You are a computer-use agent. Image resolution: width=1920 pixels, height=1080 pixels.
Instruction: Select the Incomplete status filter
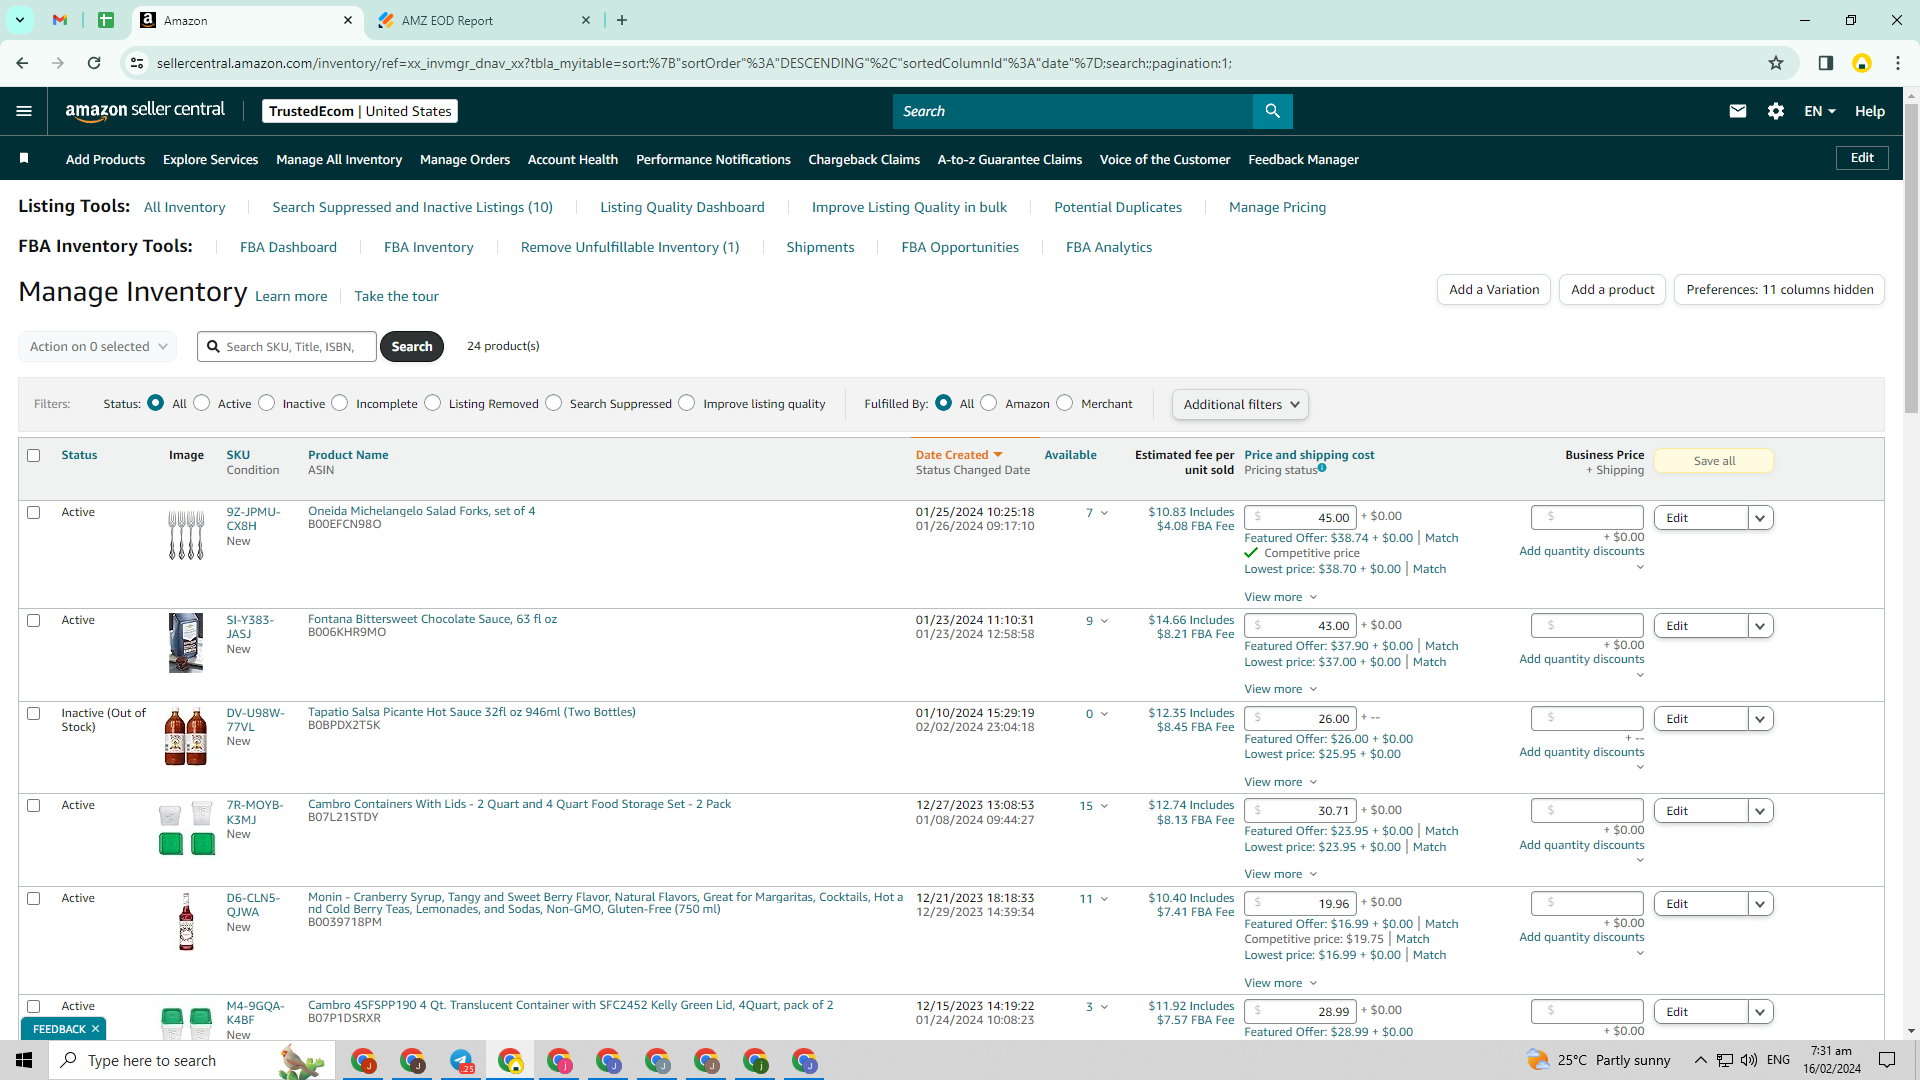340,403
